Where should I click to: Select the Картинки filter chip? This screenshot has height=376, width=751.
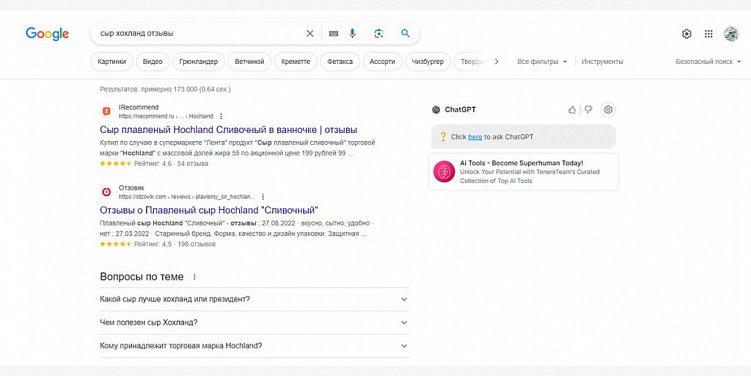pyautogui.click(x=112, y=62)
